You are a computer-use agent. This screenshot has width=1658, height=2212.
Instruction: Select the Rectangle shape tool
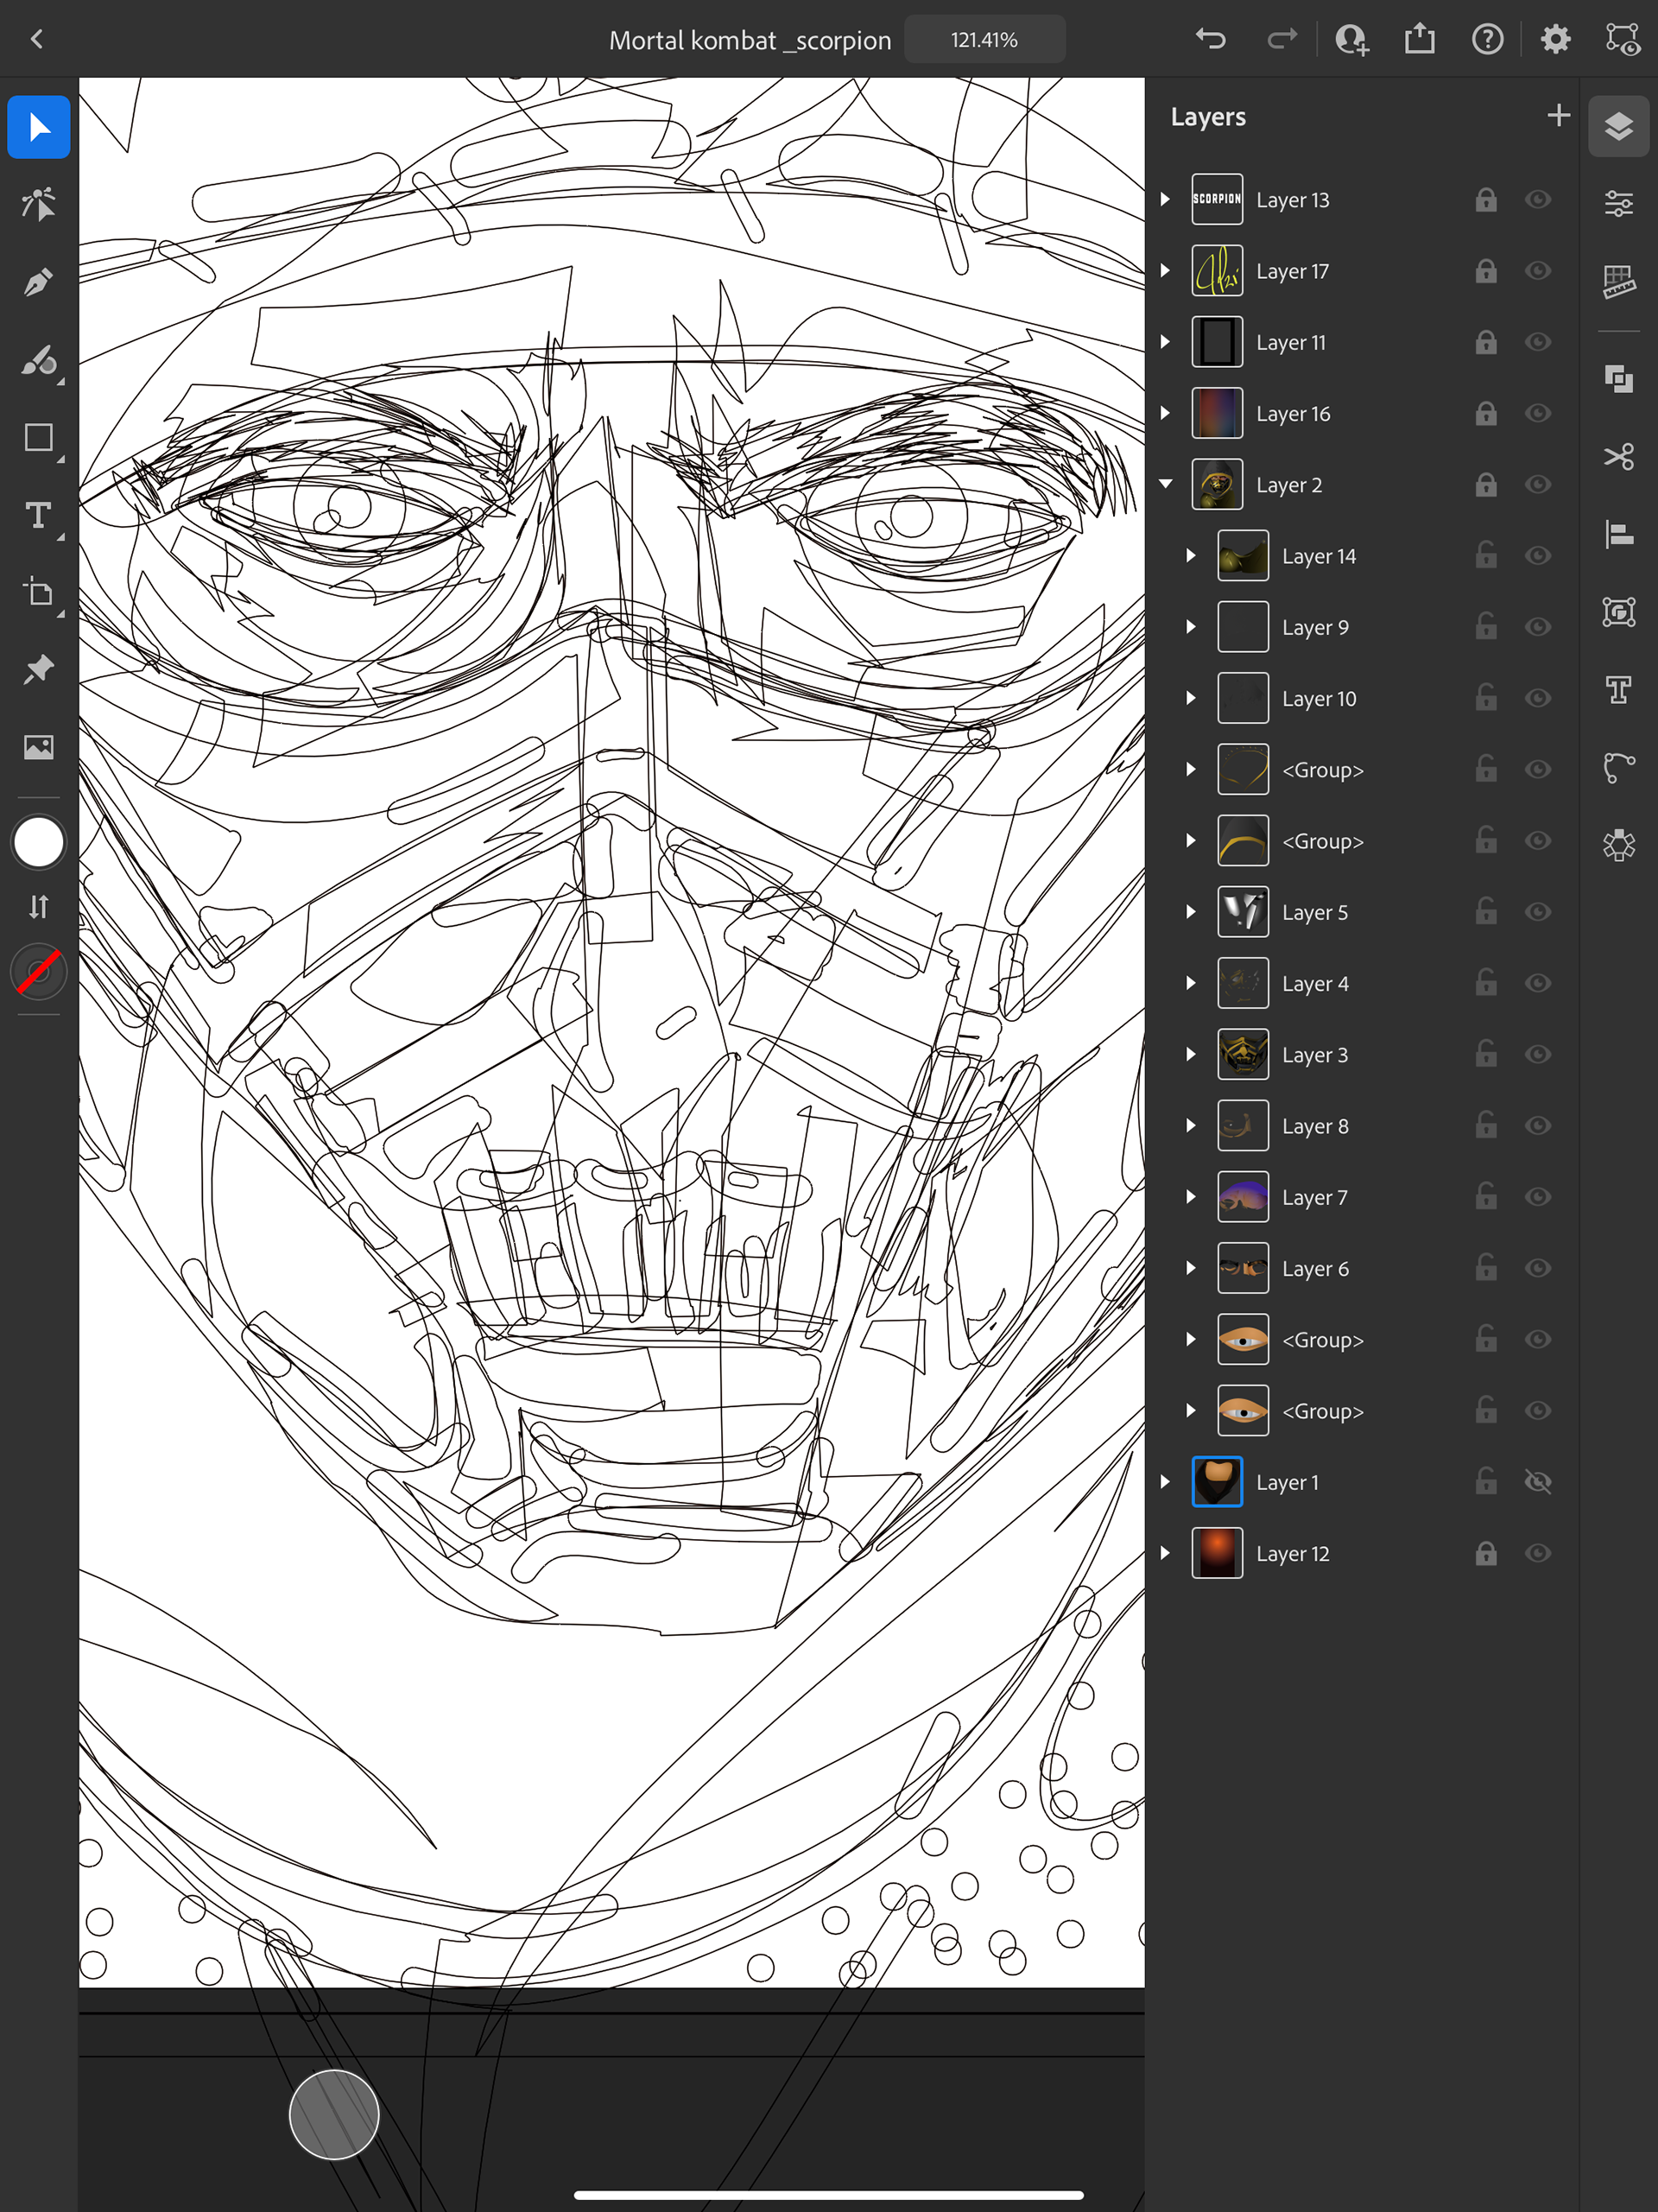coord(38,438)
